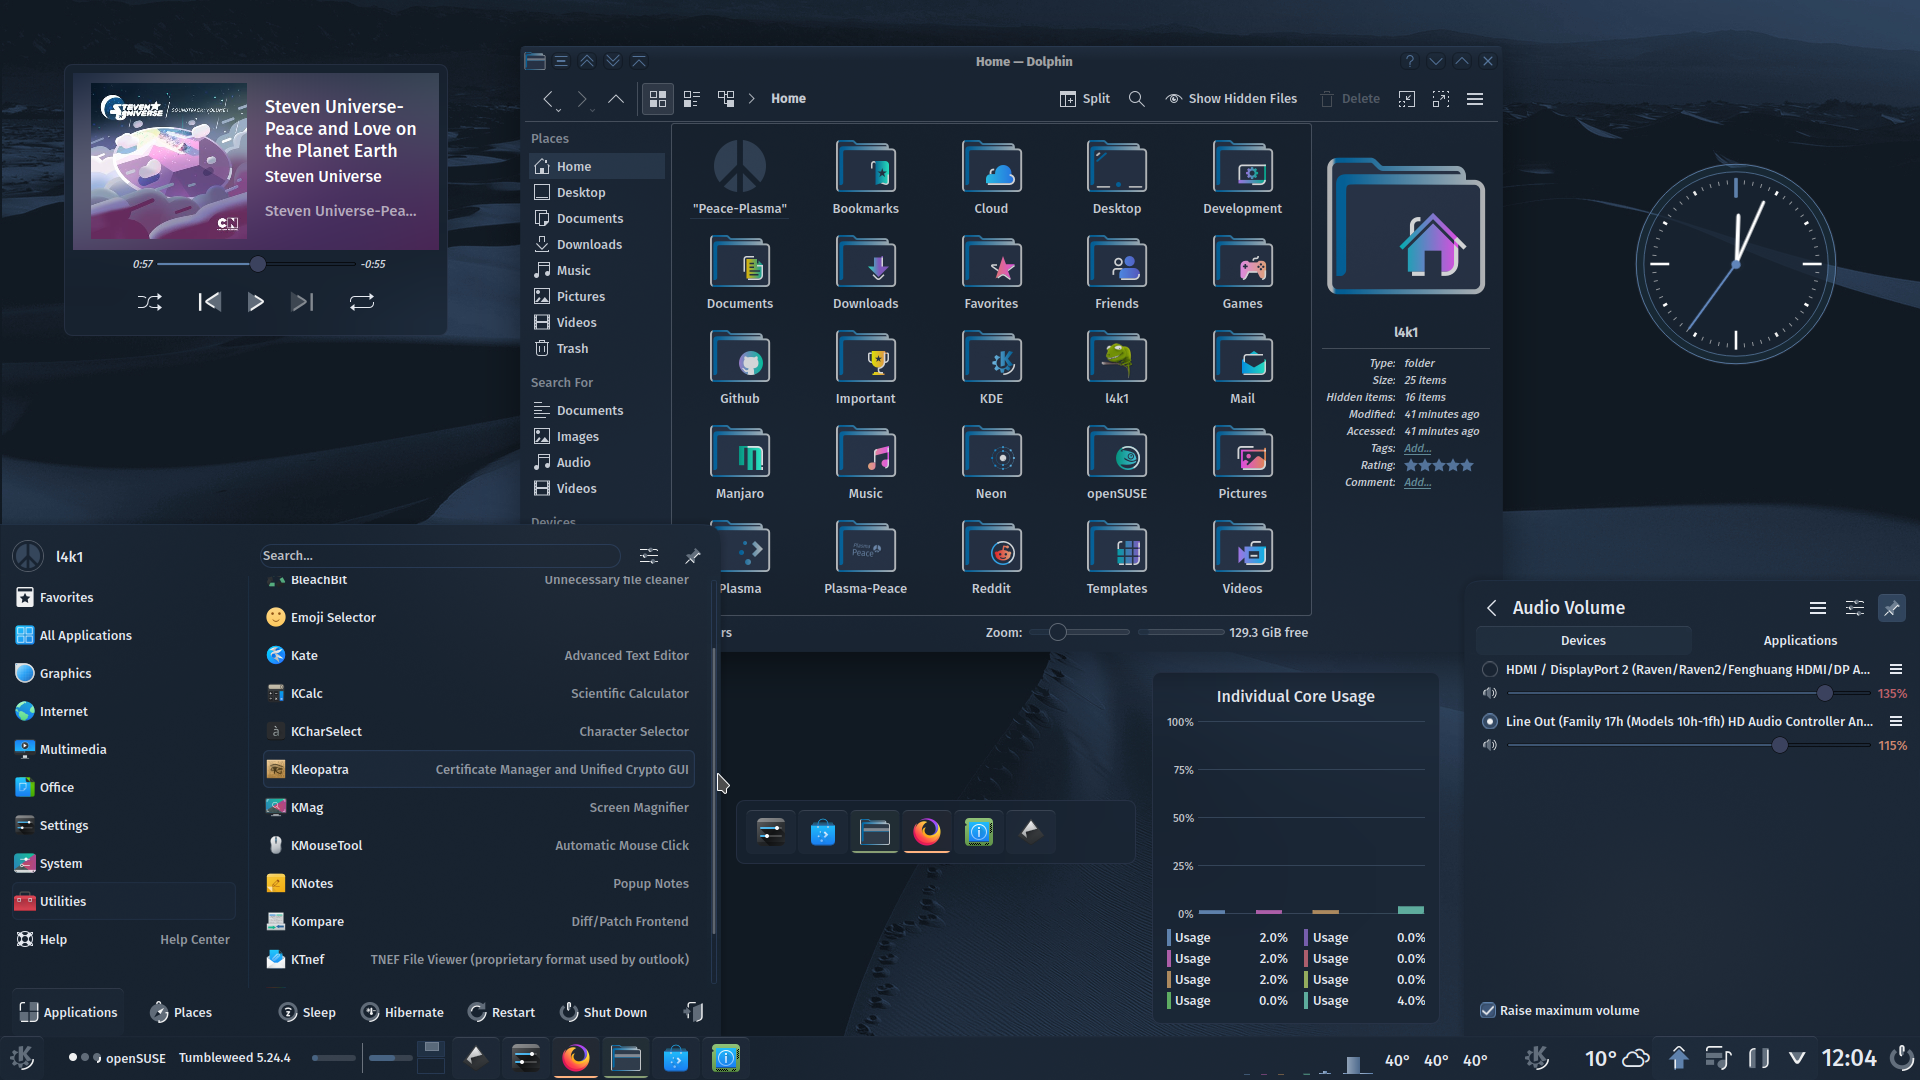Click the play button in media player
Viewport: 1920px width, 1080px height.
[x=255, y=302]
